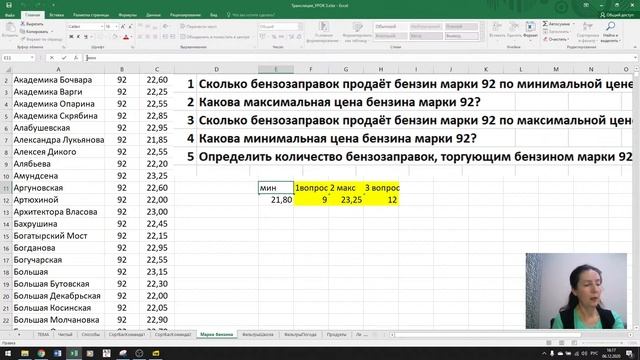The width and height of the screenshot is (640, 360).
Task: Apply red font color button
Action: click(x=126, y=37)
